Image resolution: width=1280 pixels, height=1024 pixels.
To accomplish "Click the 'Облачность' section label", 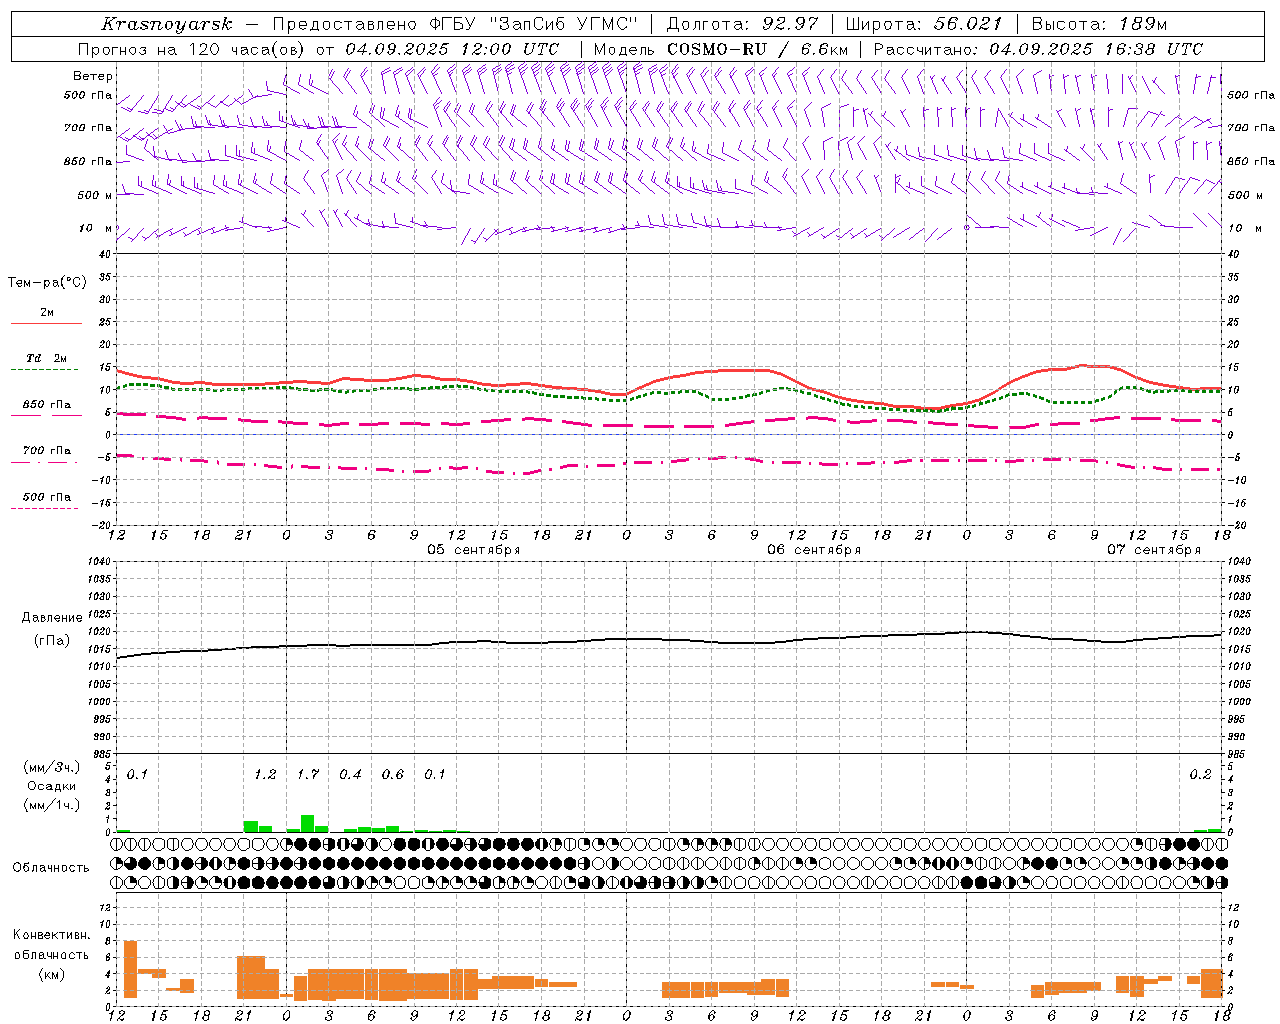I will (x=51, y=868).
